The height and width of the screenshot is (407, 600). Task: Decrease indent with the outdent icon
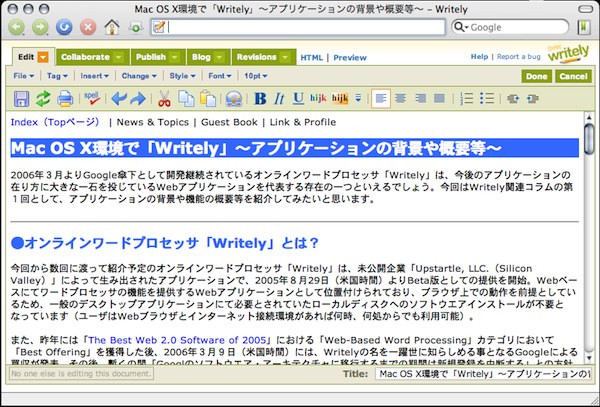[x=513, y=99]
